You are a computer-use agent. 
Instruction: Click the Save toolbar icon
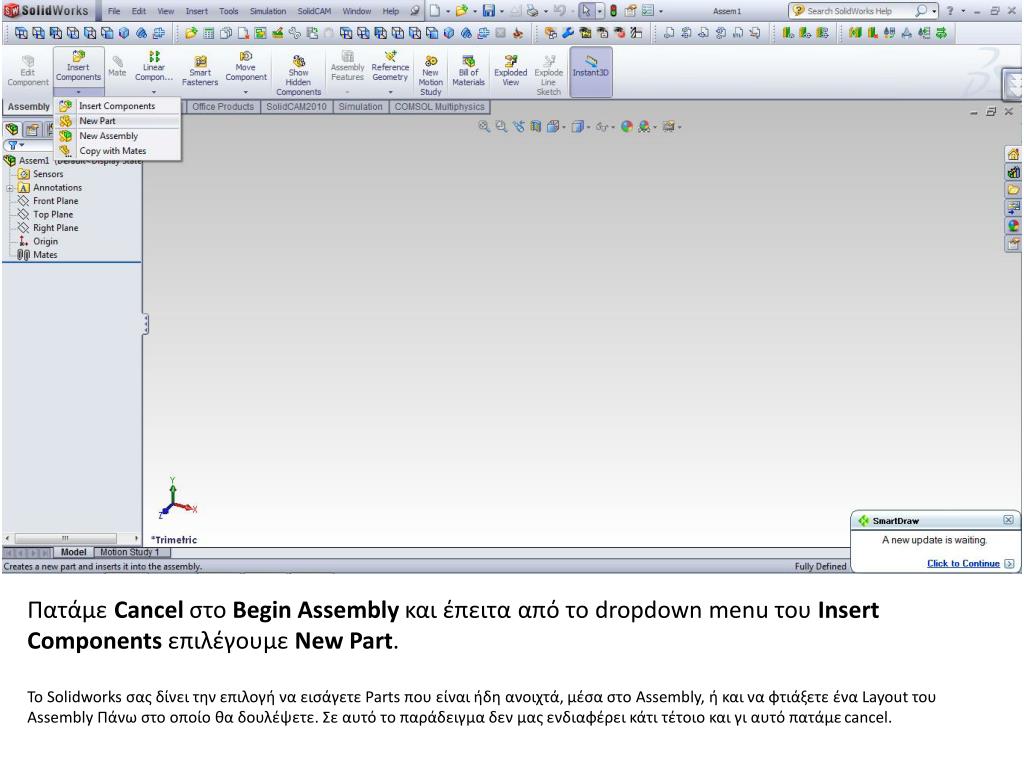488,11
